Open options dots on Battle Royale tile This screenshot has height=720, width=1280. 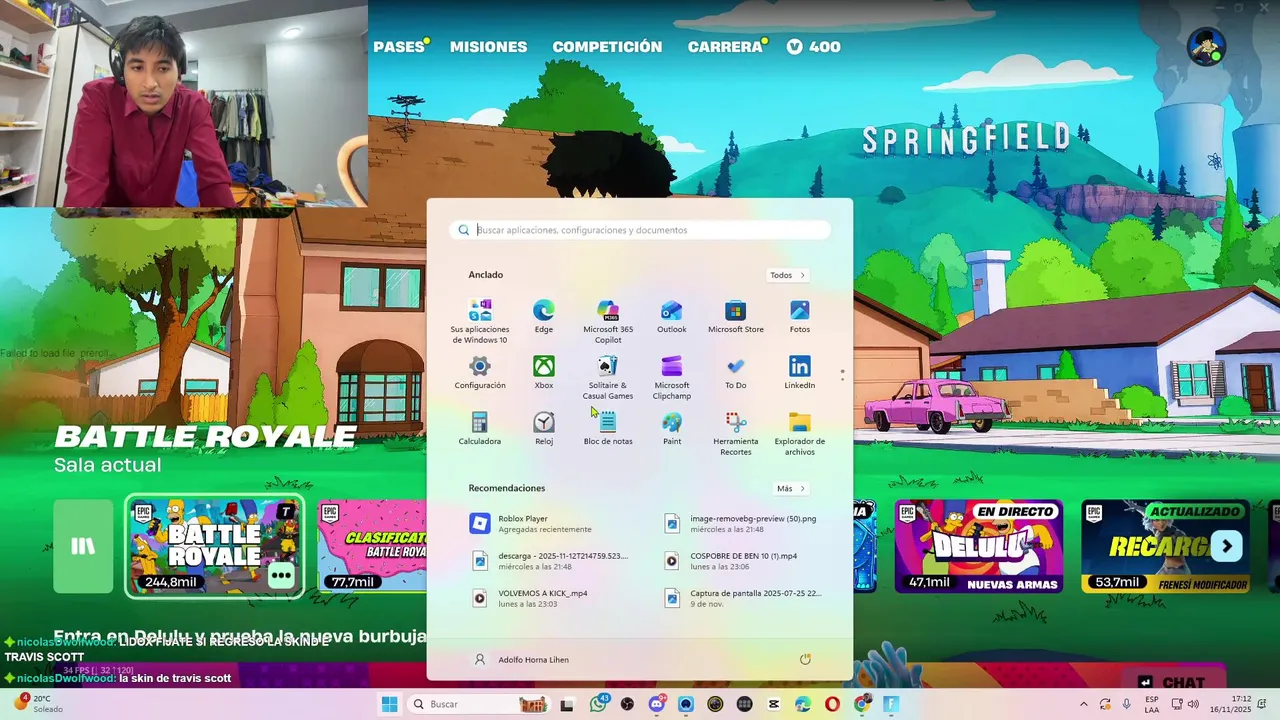click(281, 575)
